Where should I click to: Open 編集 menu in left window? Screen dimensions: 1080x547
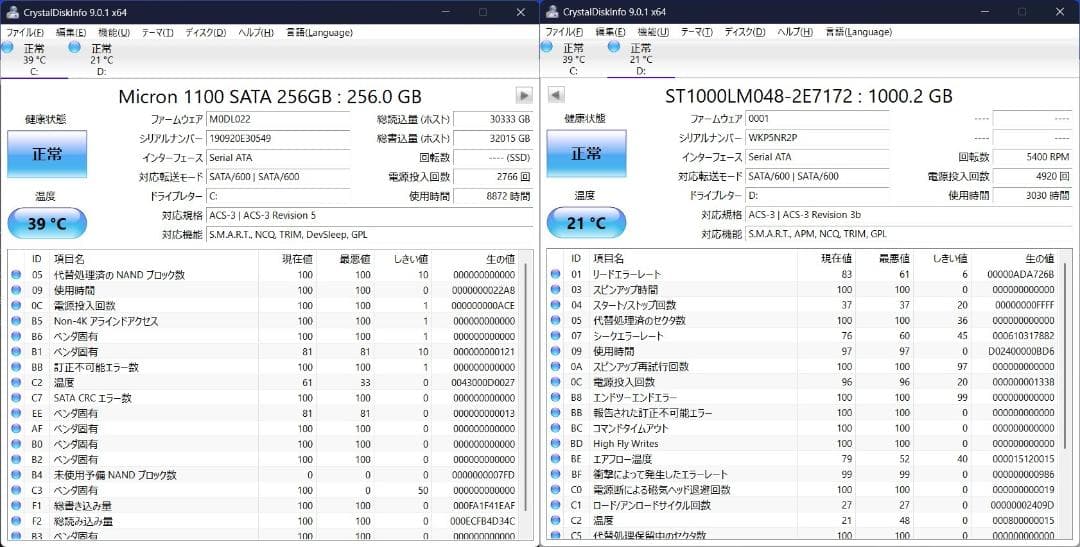click(71, 32)
